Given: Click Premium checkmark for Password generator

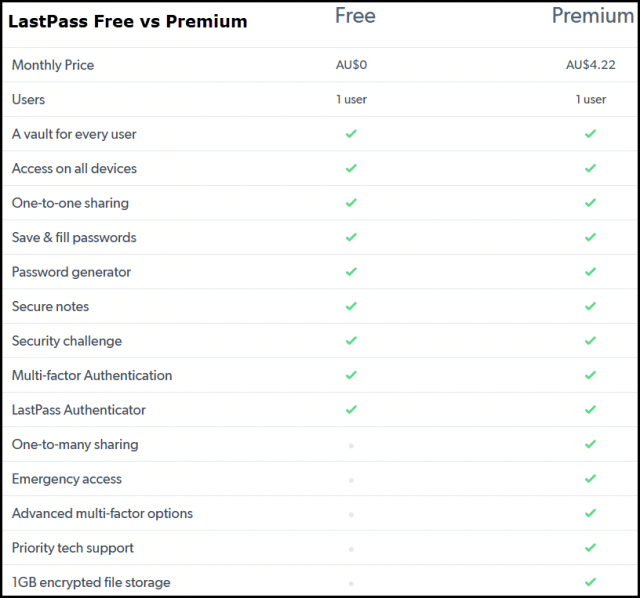Looking at the screenshot, I should pyautogui.click(x=590, y=272).
